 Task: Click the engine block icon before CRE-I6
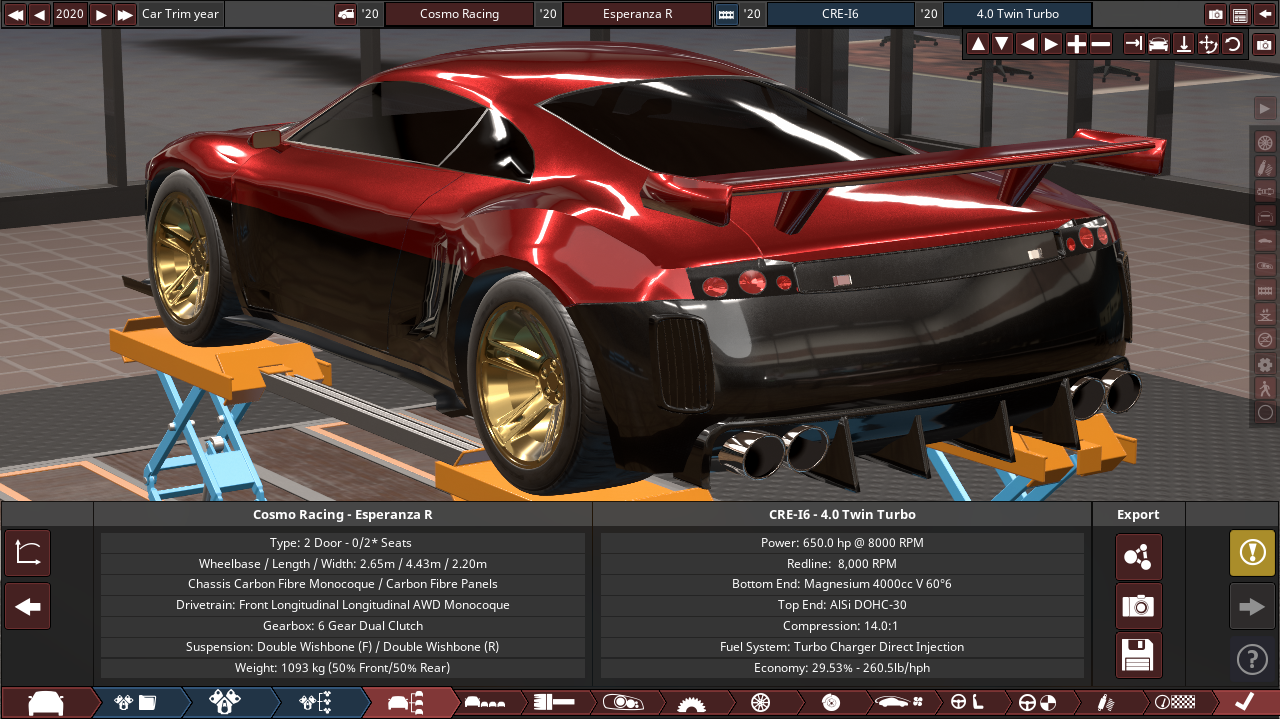tap(727, 14)
